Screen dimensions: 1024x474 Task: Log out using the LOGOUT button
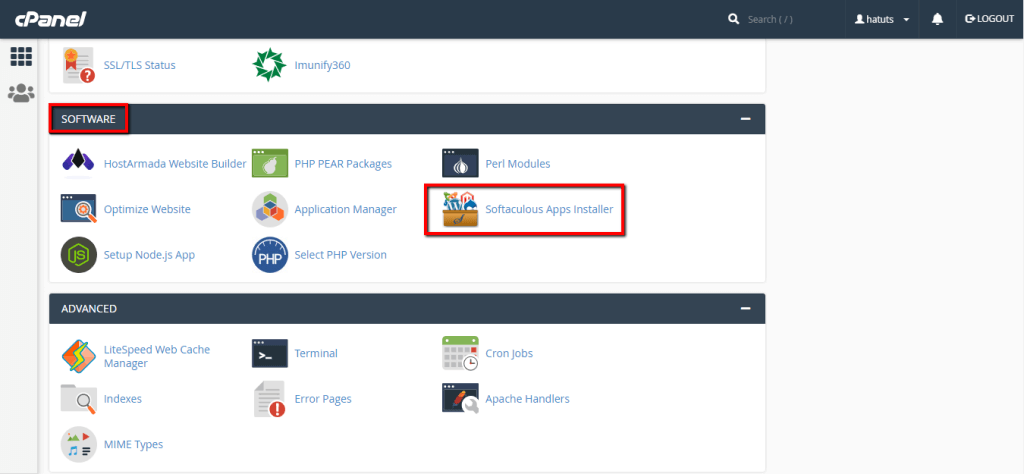point(989,19)
